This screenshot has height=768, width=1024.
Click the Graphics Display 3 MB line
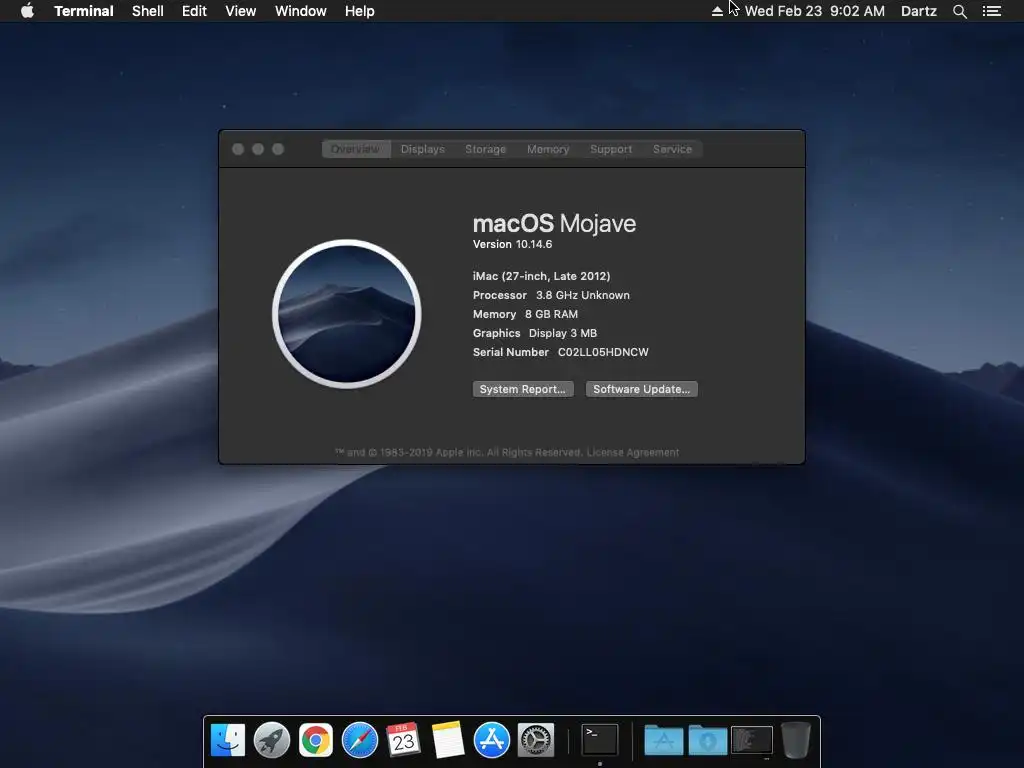[535, 333]
